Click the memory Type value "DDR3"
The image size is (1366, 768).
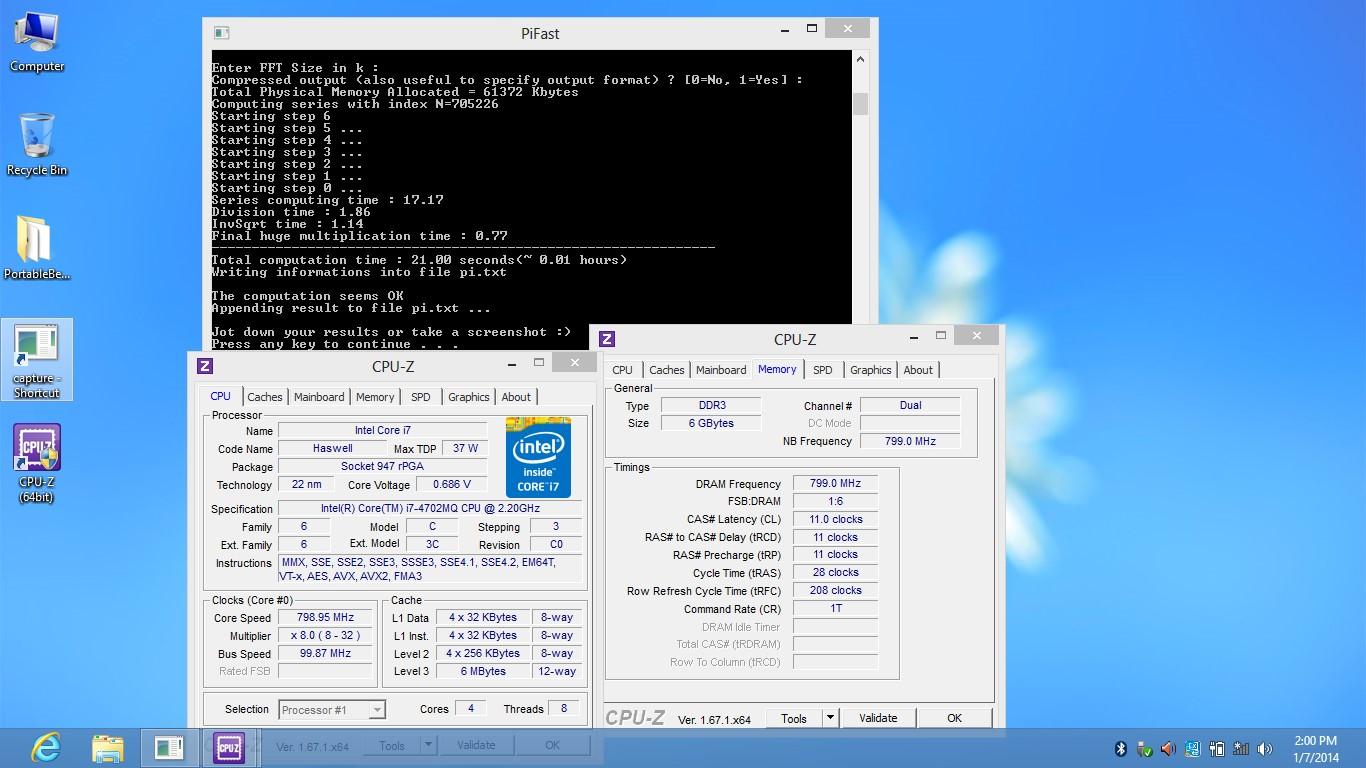click(x=709, y=406)
